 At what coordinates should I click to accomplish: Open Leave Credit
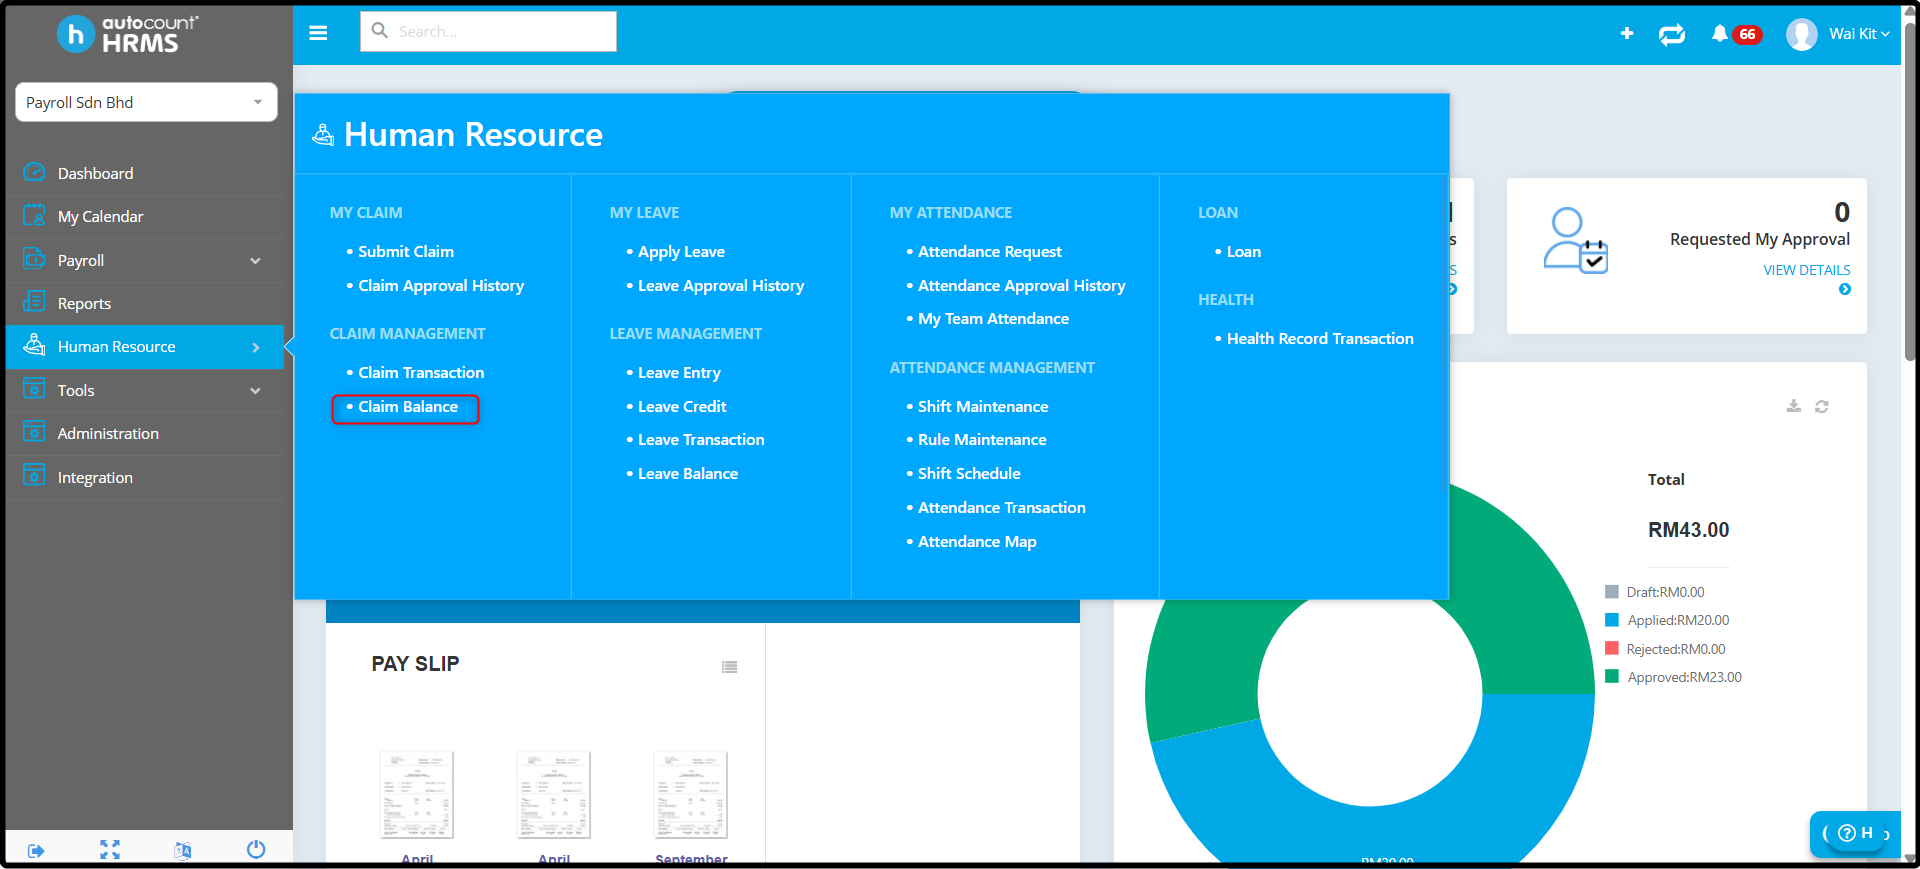coord(682,407)
